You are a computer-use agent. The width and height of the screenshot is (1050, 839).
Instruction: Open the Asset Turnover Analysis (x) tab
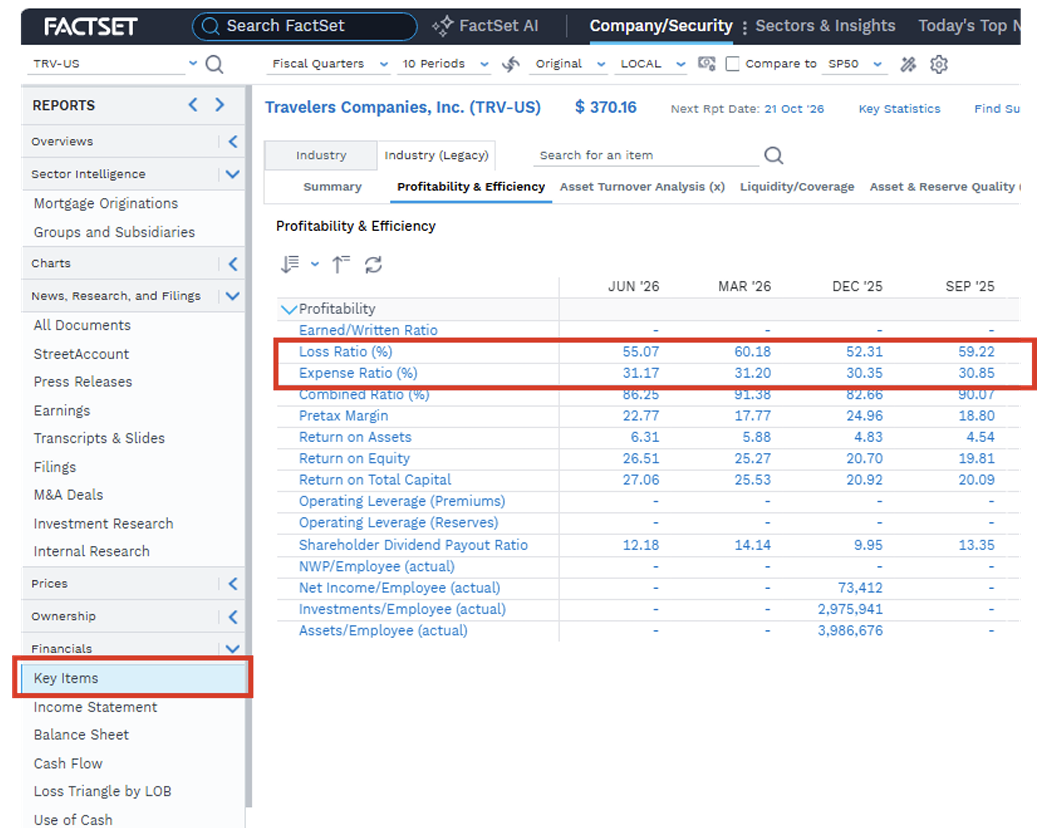(x=642, y=187)
